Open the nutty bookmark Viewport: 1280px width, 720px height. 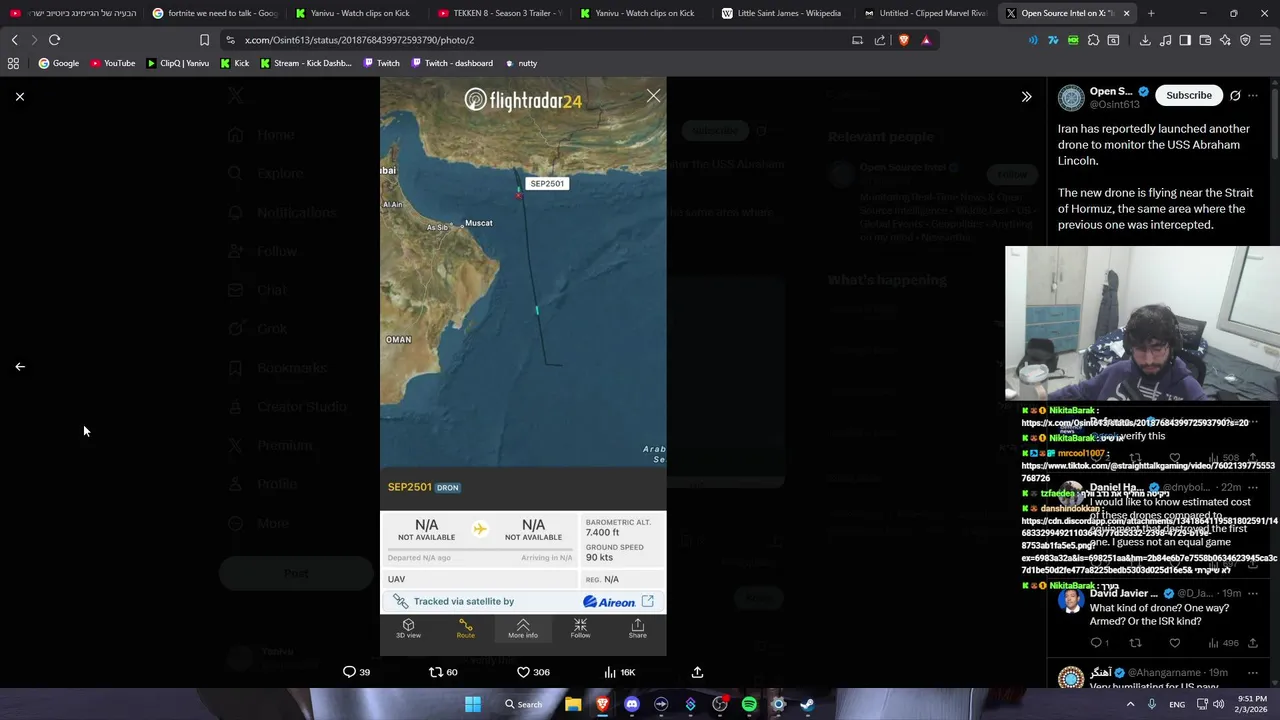tap(521, 63)
